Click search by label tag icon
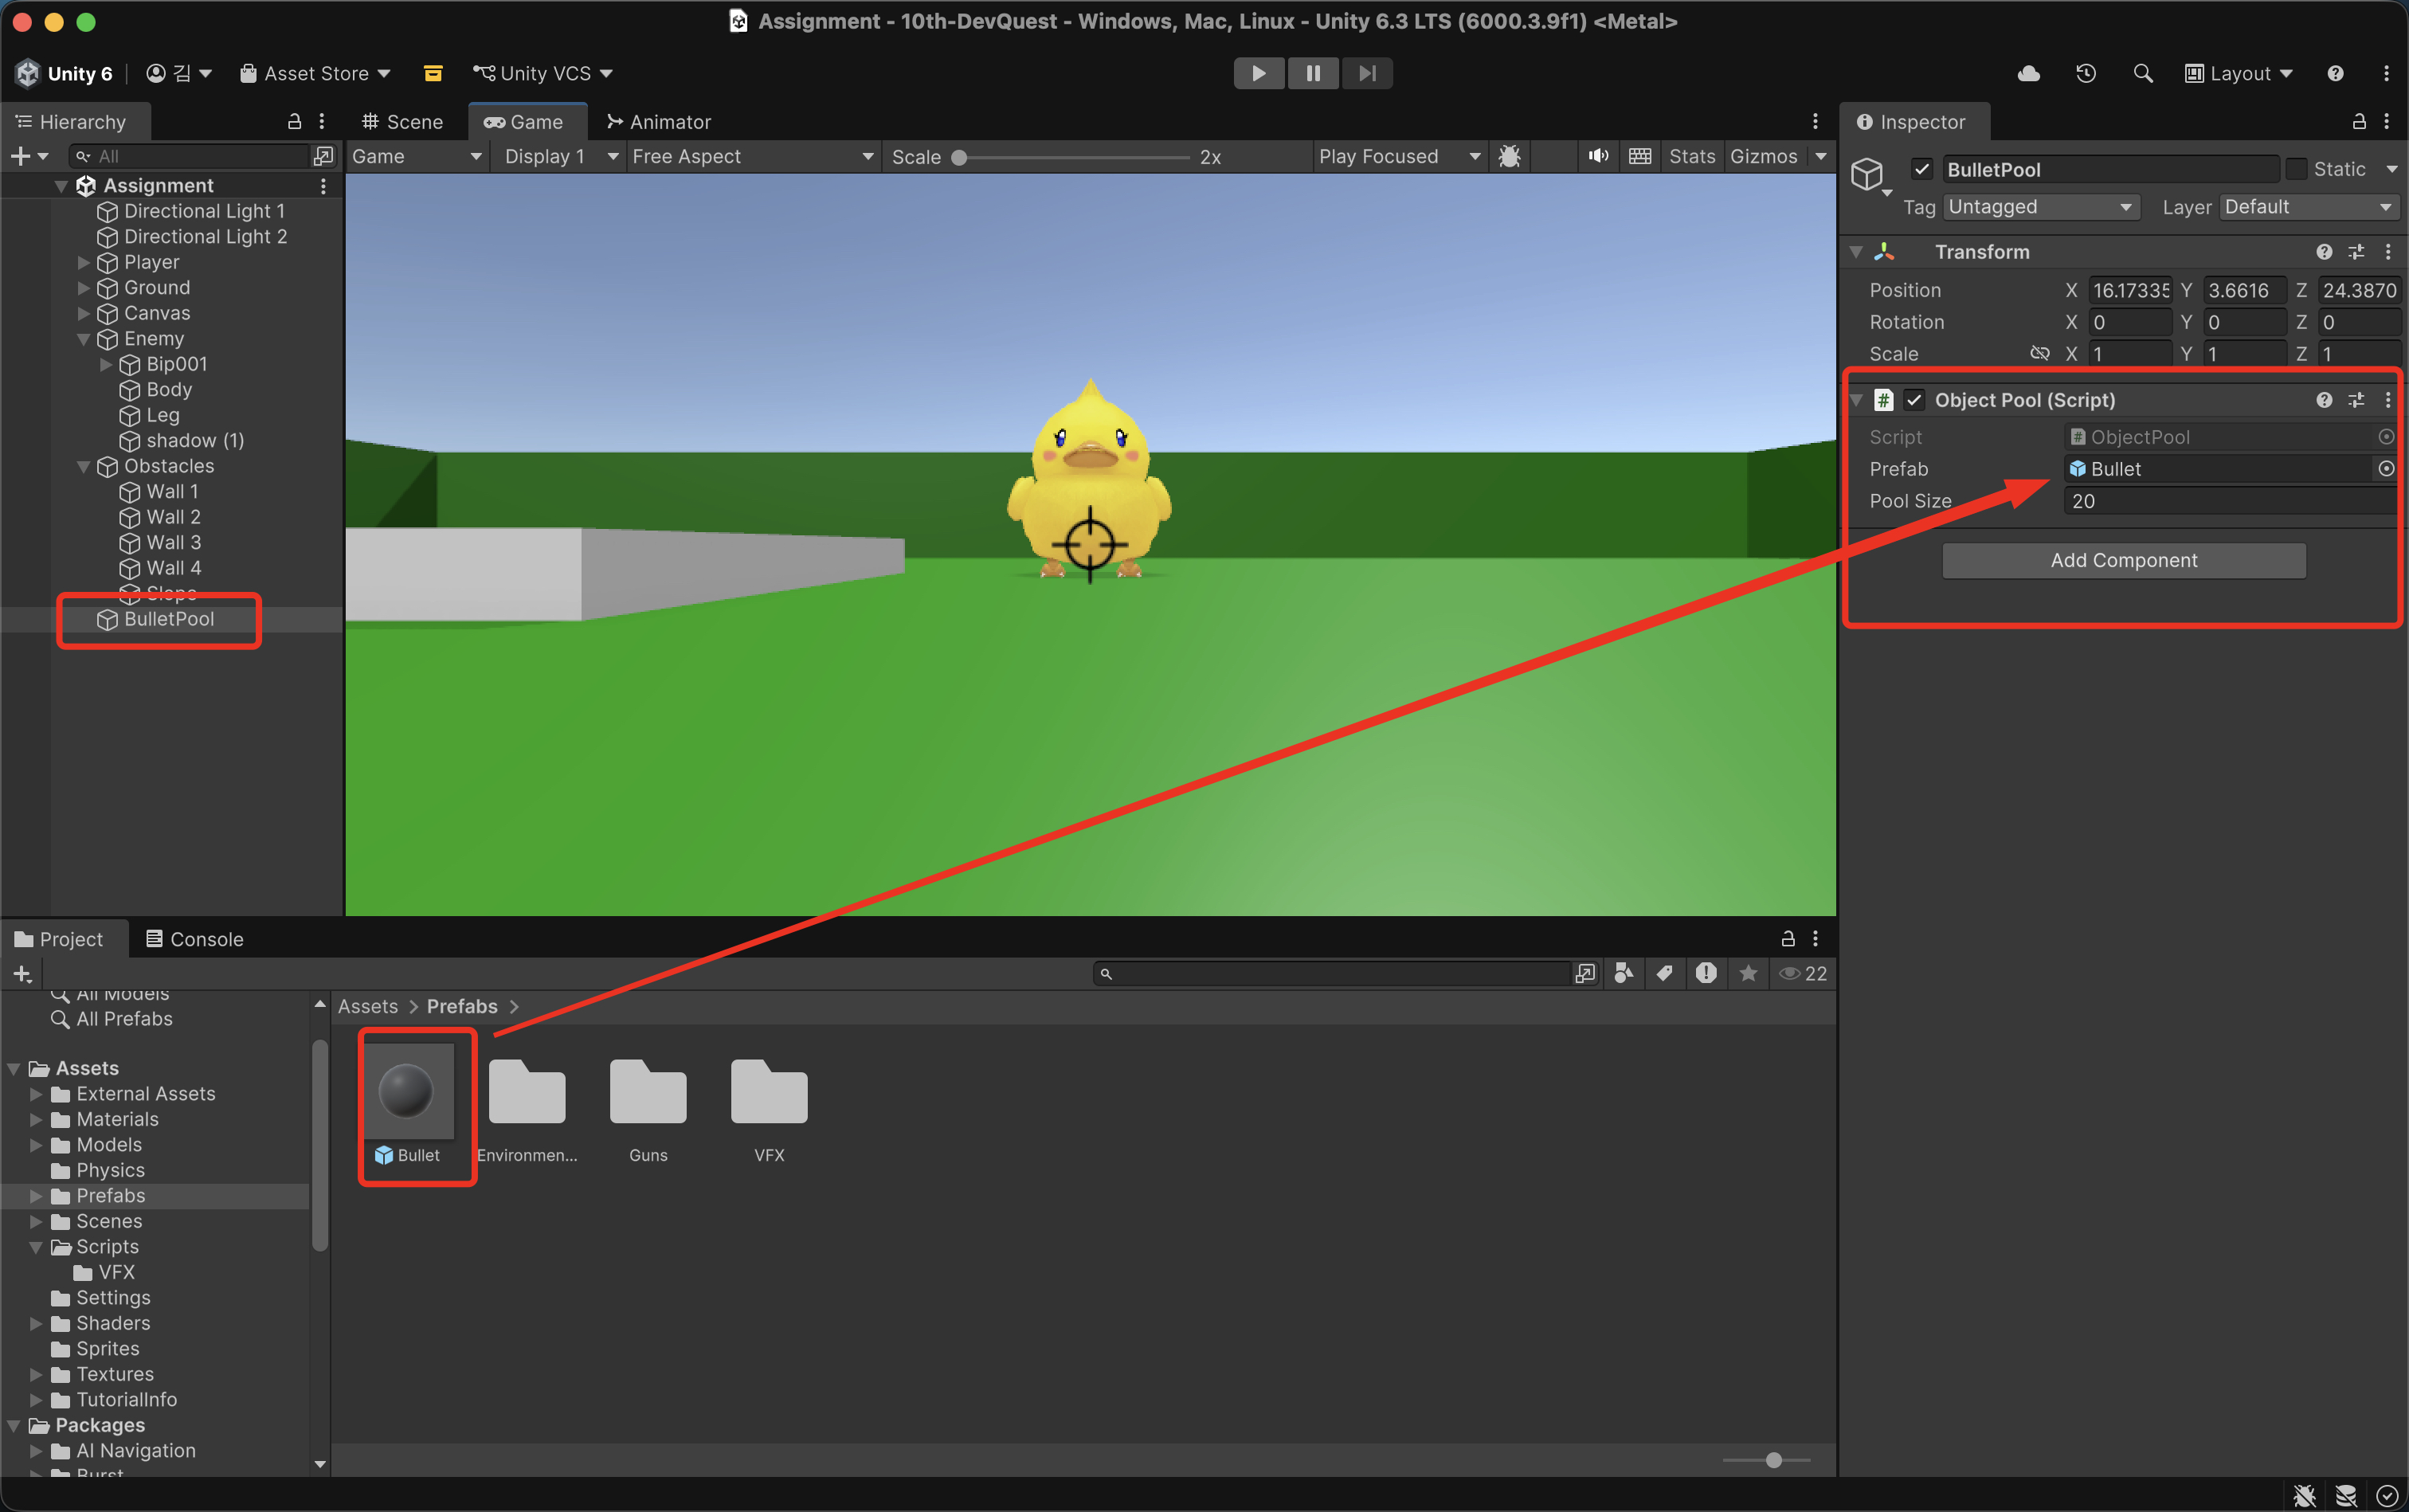This screenshot has width=2409, height=1512. point(1665,973)
